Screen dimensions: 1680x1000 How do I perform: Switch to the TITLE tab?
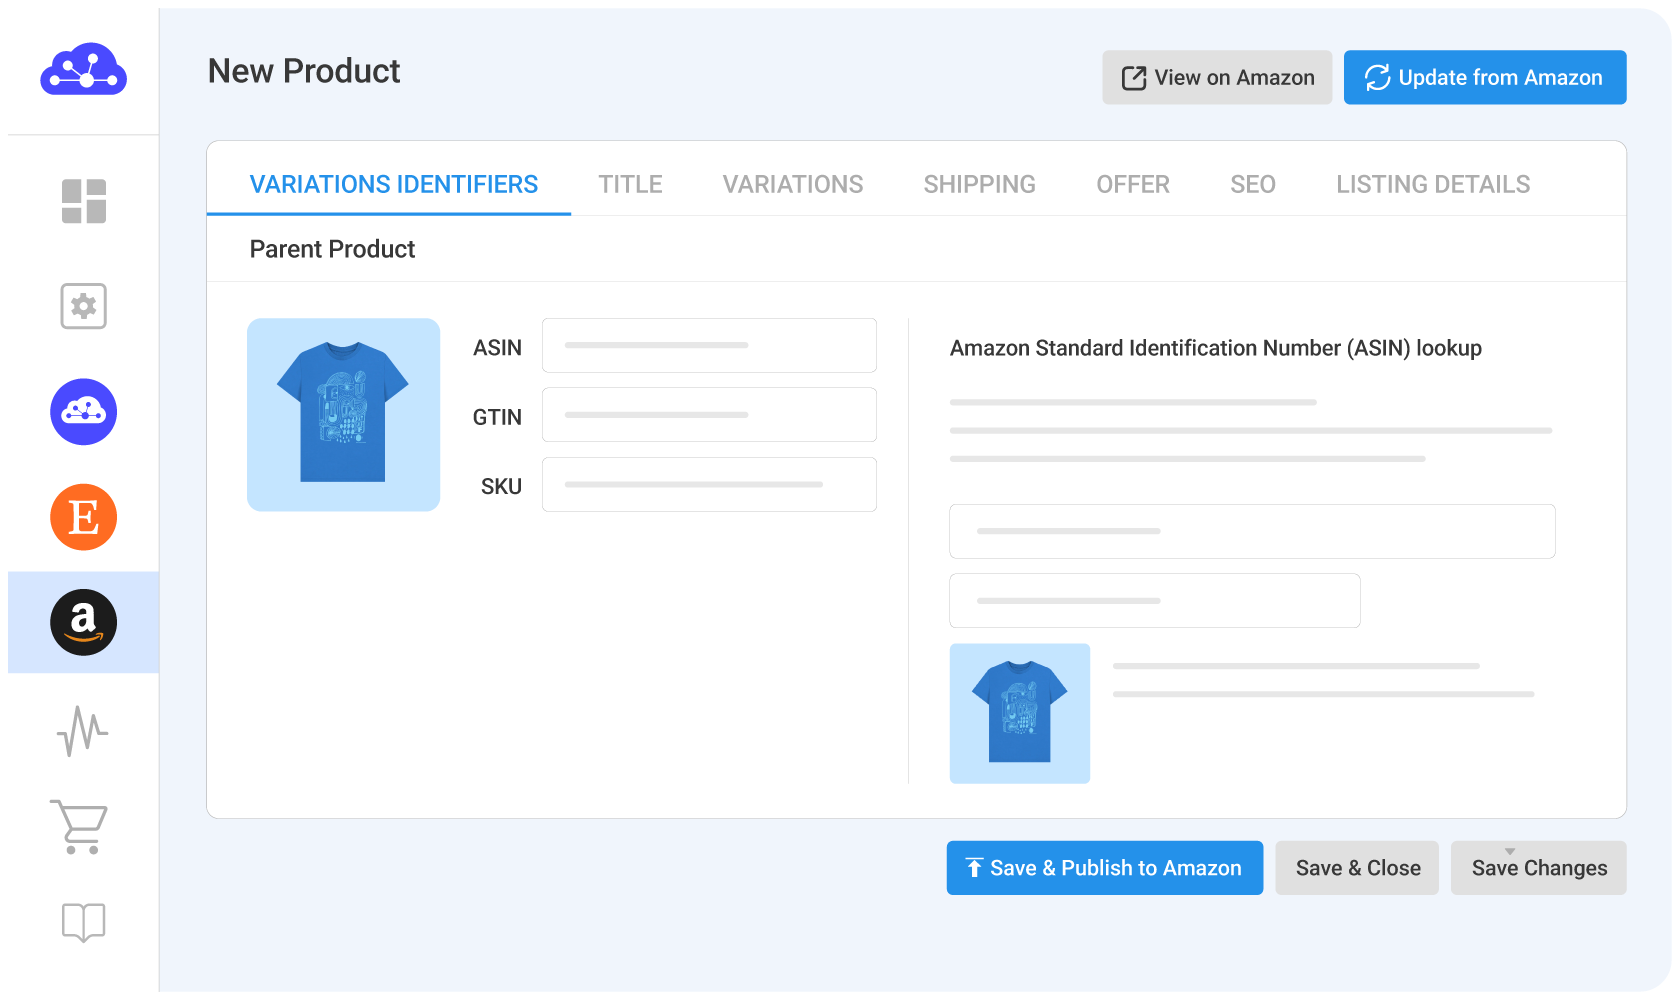[x=630, y=184]
